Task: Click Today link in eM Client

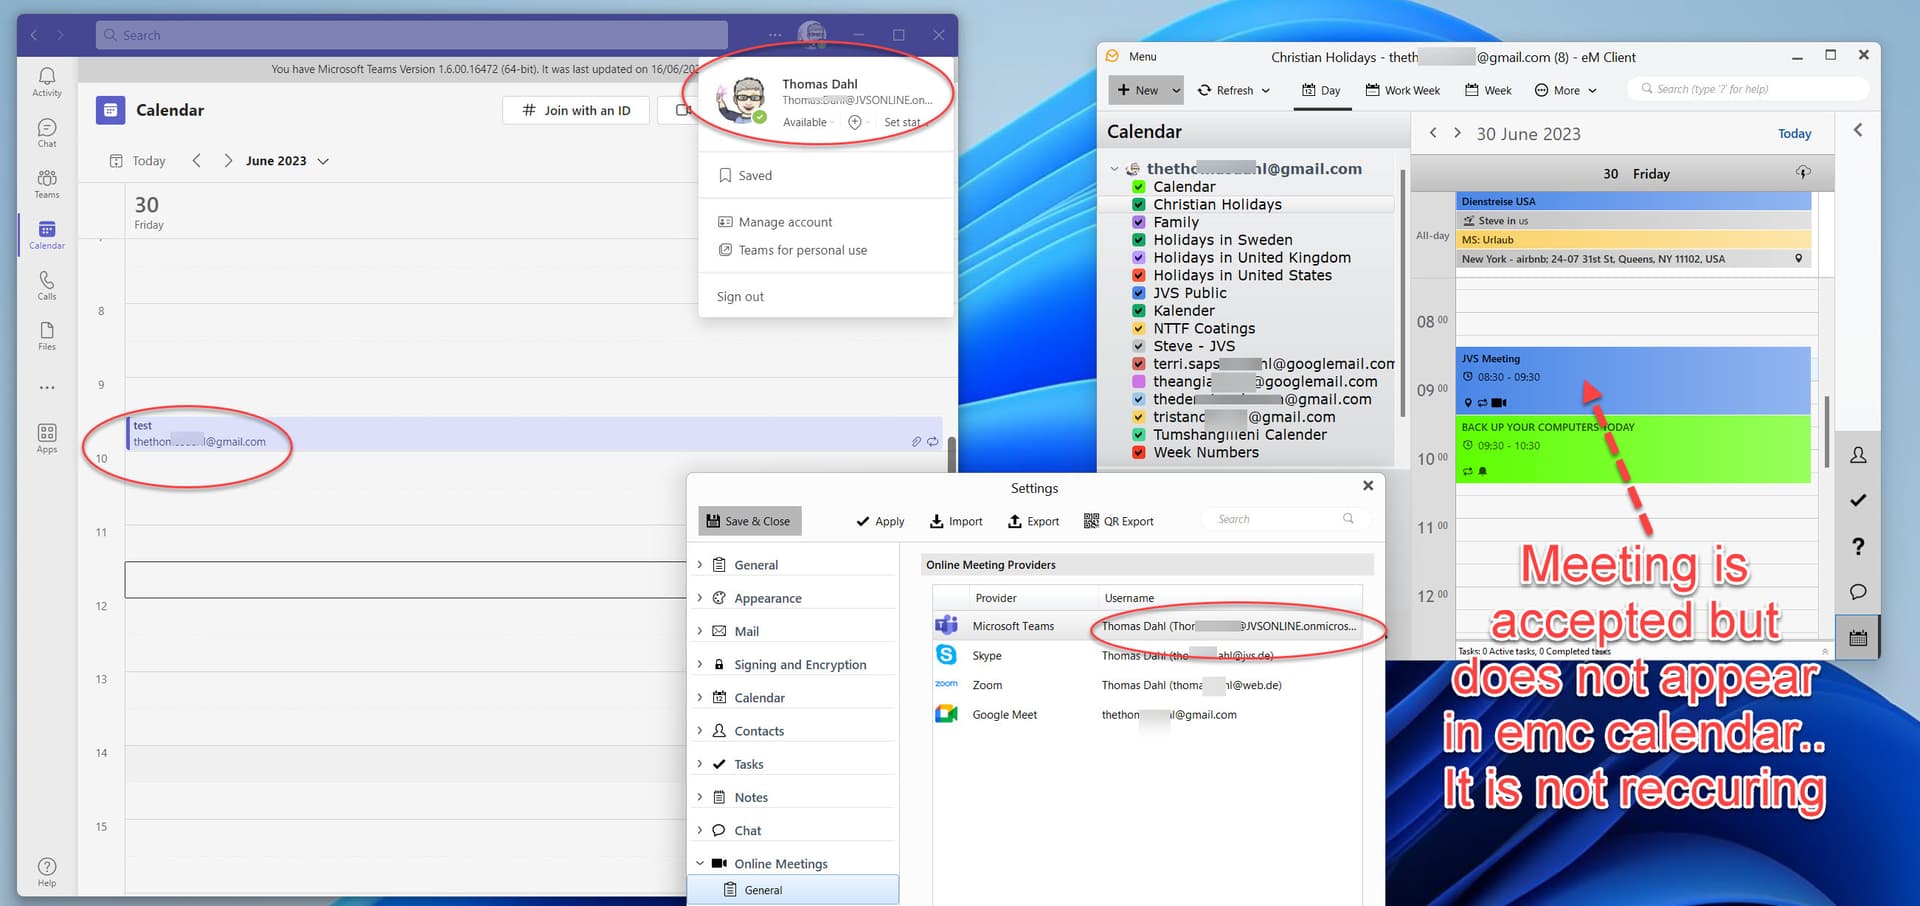Action: (x=1794, y=134)
